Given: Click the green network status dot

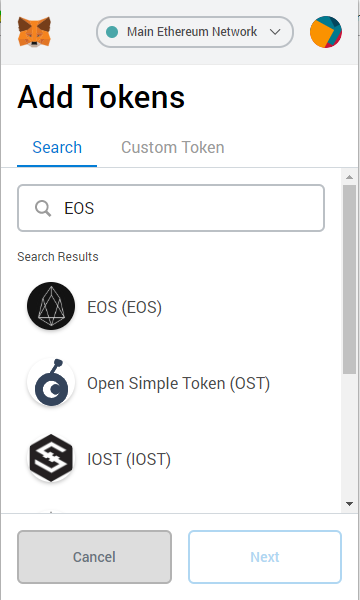Looking at the screenshot, I should 112,32.
